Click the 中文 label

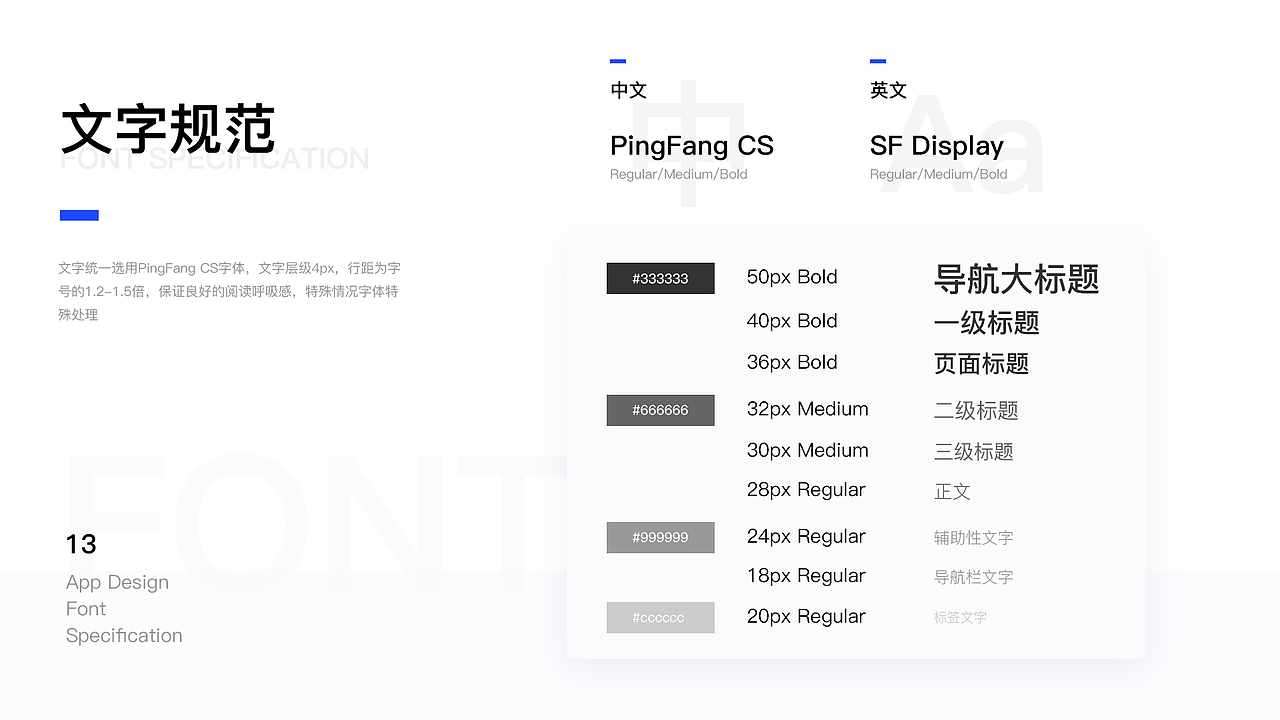pos(629,90)
